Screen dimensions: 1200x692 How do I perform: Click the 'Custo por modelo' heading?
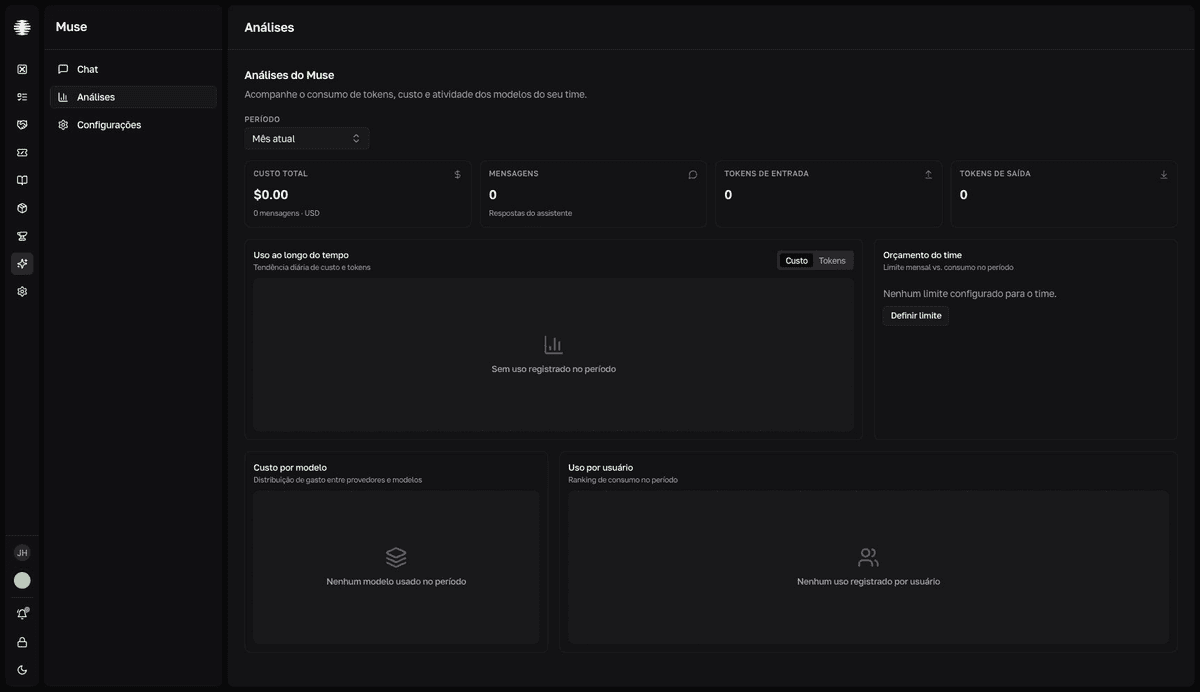290,467
